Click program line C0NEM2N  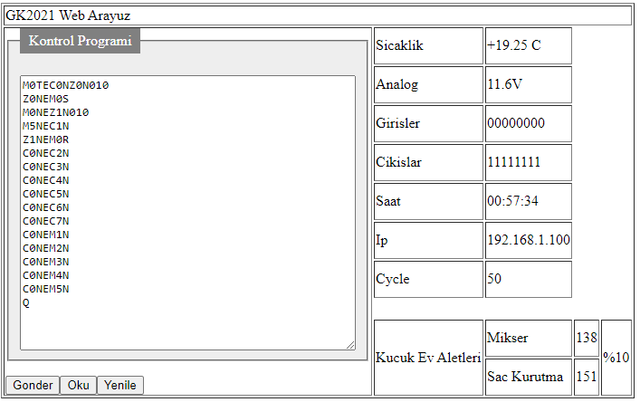pos(46,248)
